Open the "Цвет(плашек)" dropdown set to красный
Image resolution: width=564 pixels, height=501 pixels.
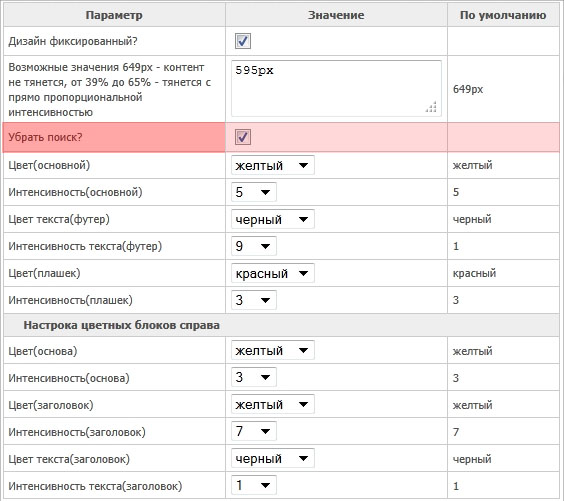273,273
